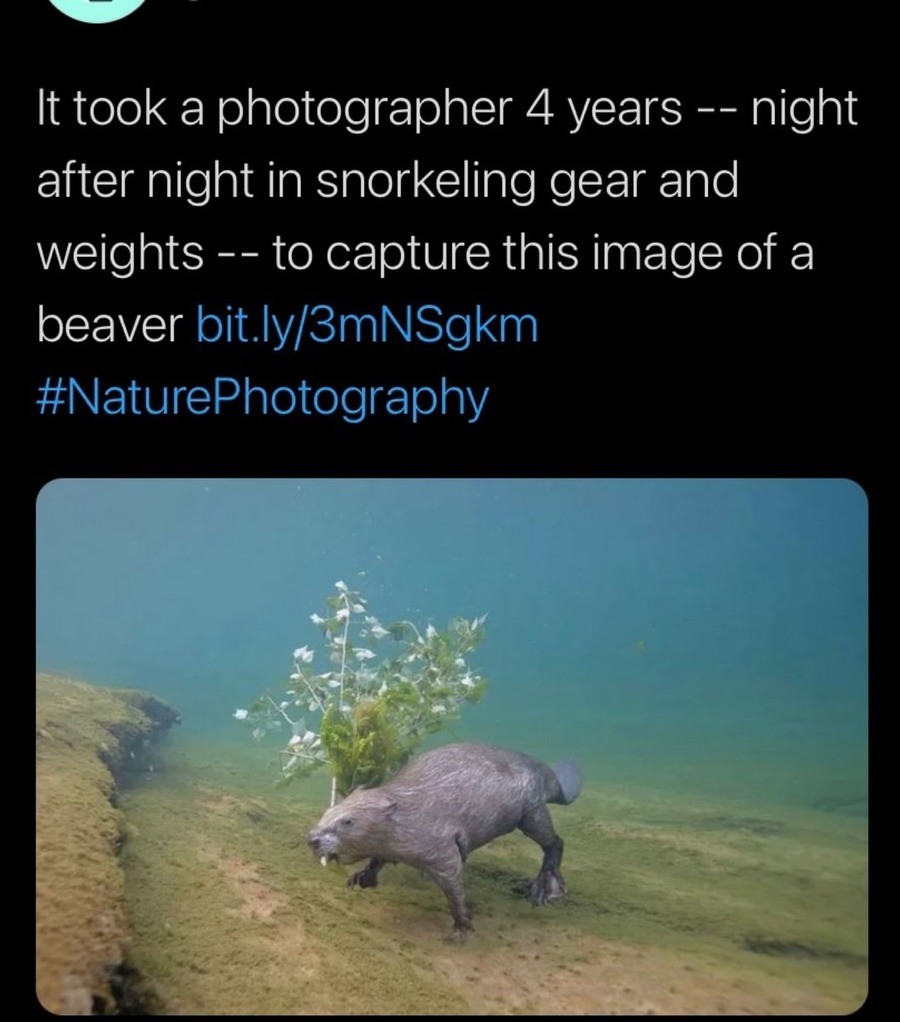
Task: Click the beaver's hind foot
Action: (545, 885)
